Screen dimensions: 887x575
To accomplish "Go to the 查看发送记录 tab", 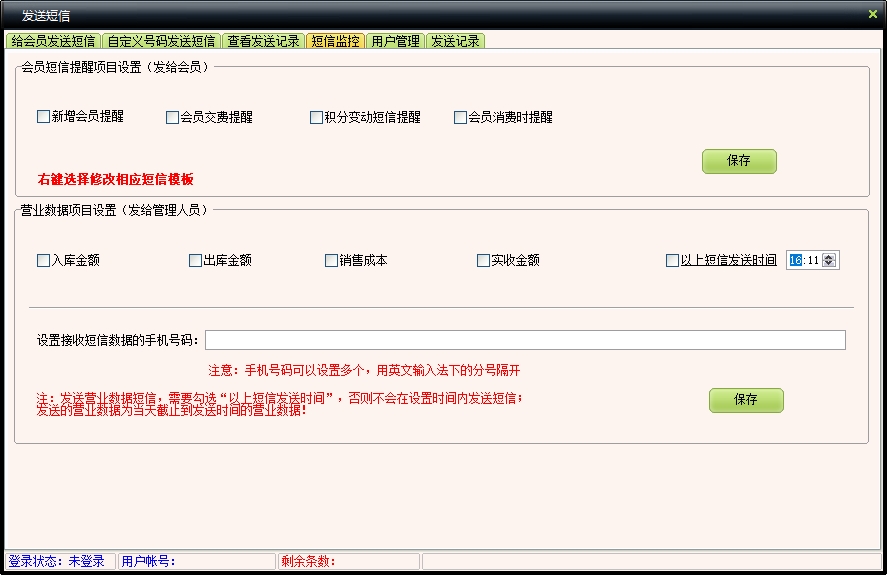I will coord(263,41).
